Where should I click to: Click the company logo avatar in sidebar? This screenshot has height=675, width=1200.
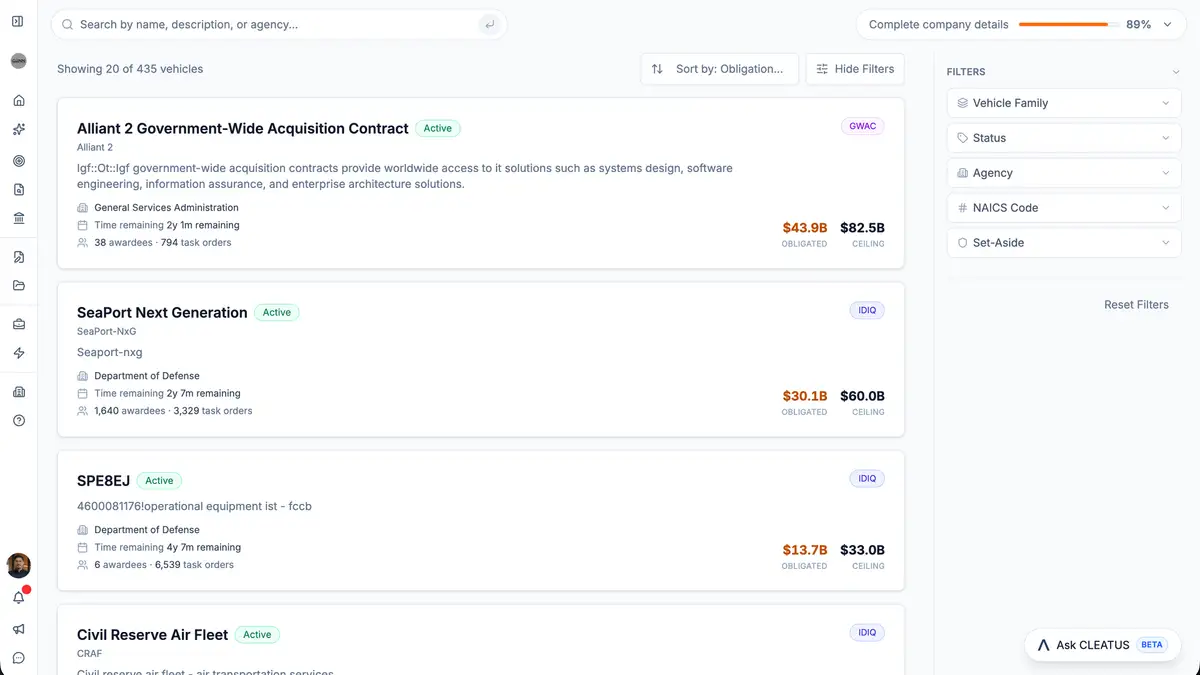[x=18, y=61]
